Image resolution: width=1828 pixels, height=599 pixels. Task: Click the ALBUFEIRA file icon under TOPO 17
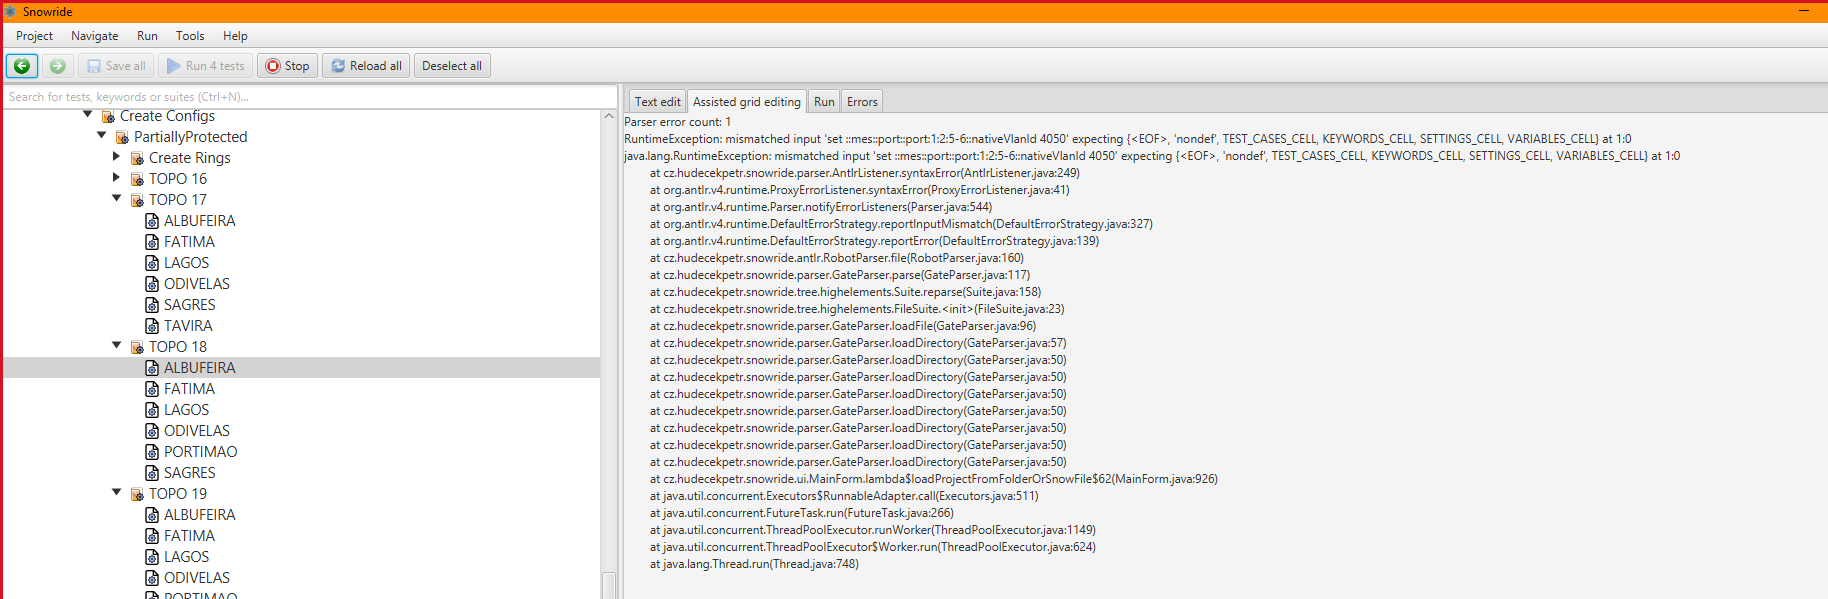click(152, 221)
